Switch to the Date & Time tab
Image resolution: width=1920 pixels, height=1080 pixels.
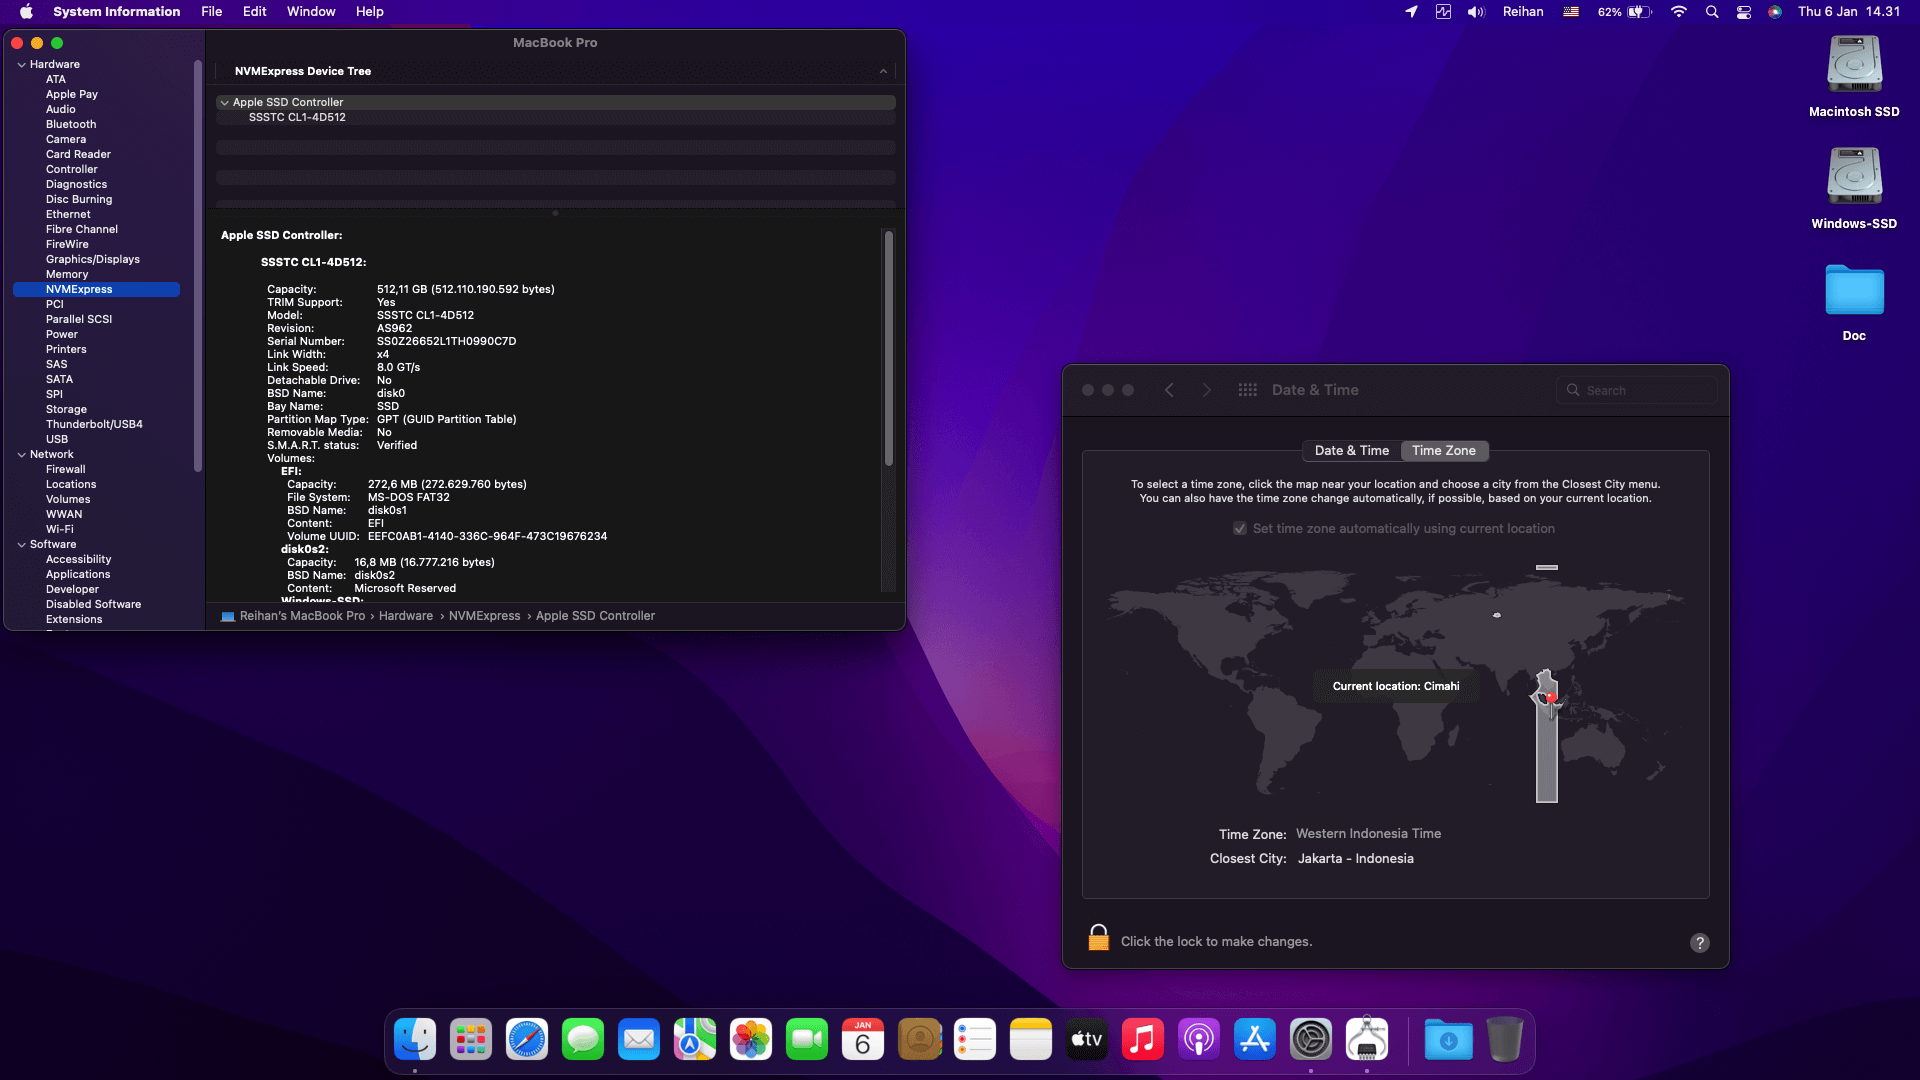1352,451
